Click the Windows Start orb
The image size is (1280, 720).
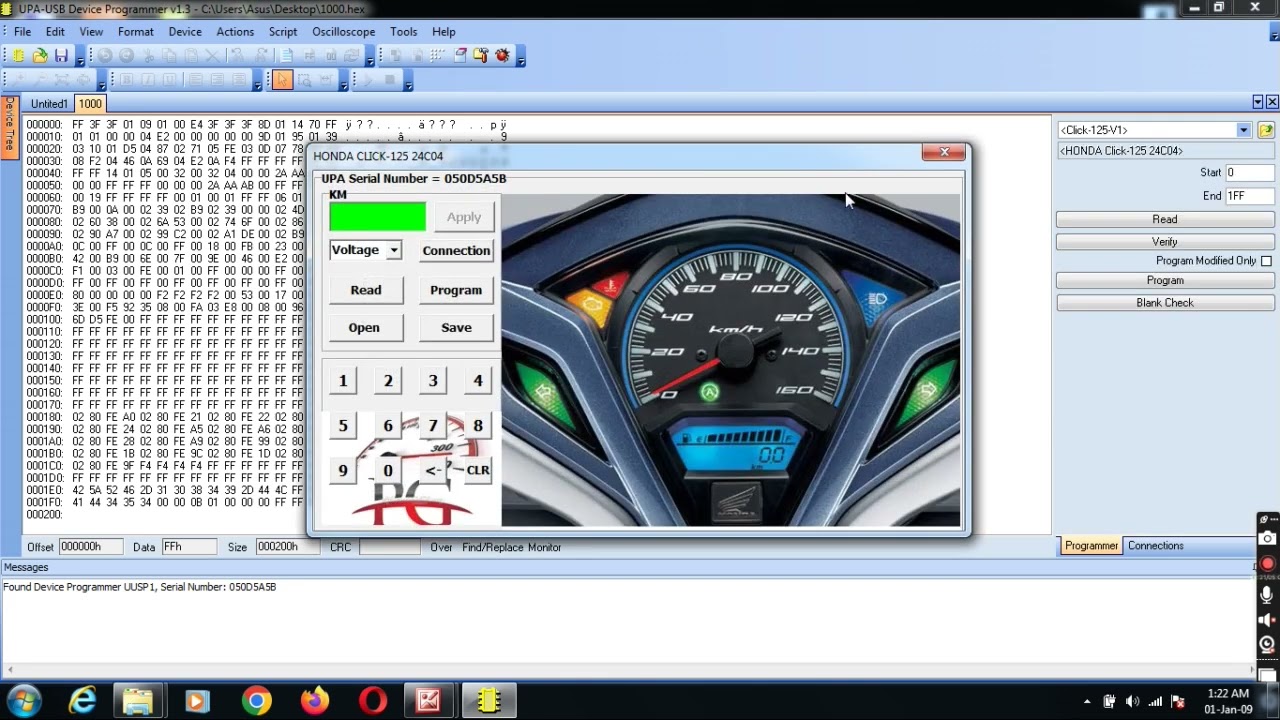tap(24, 701)
